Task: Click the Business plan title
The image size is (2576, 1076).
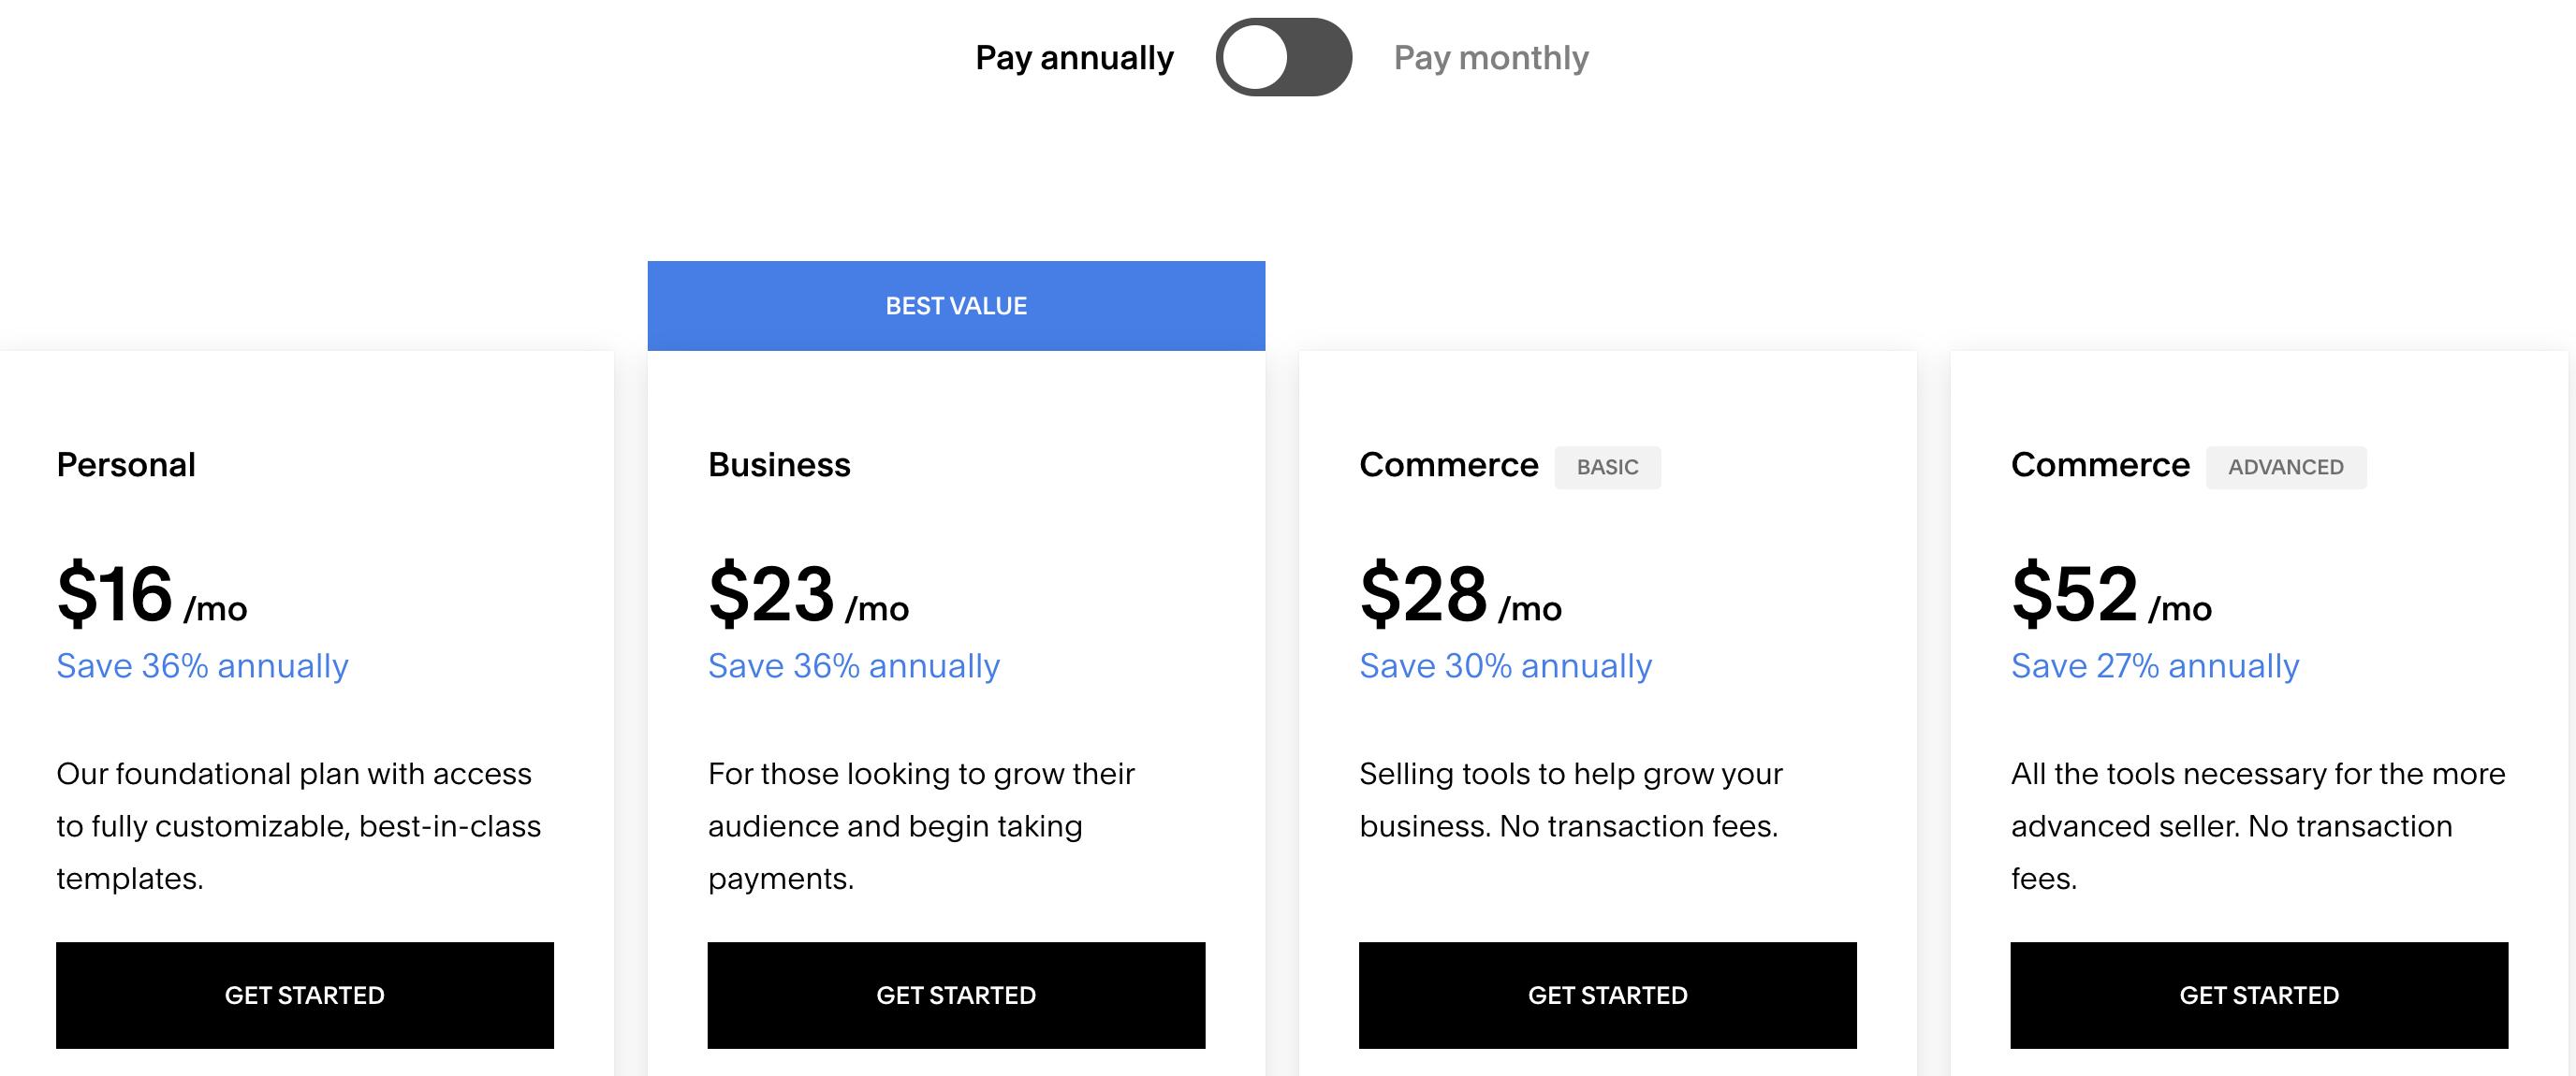Action: tap(779, 465)
